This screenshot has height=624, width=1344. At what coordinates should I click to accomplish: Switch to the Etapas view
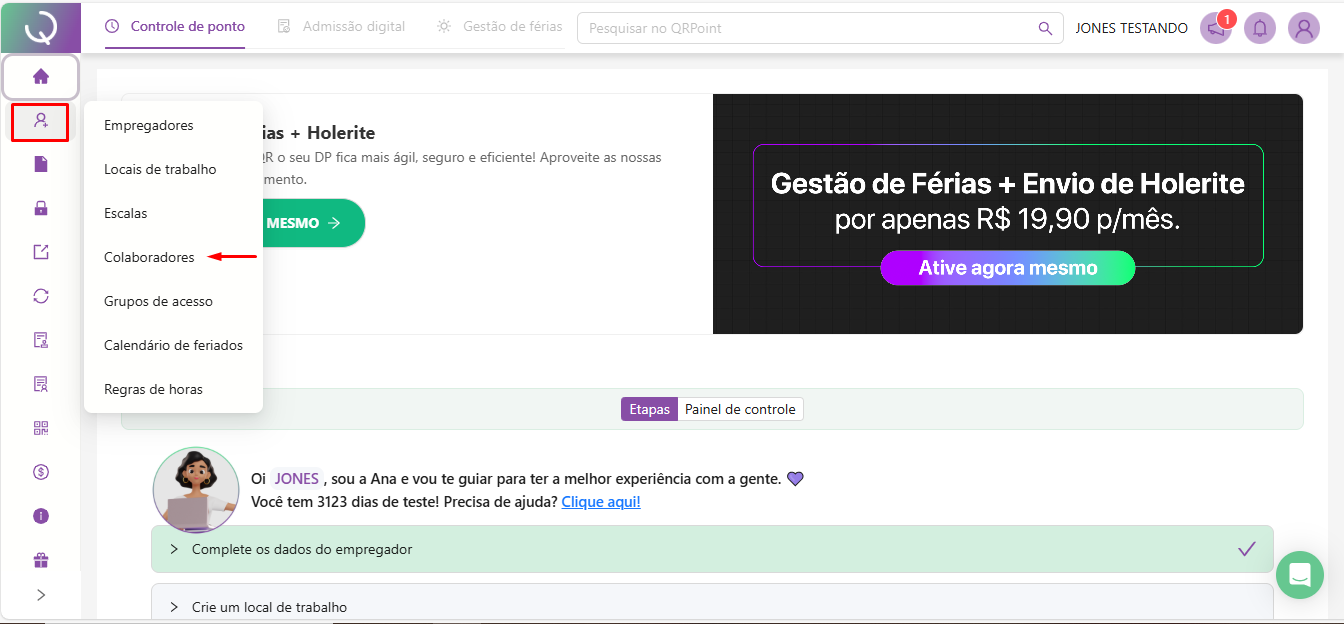coord(649,409)
